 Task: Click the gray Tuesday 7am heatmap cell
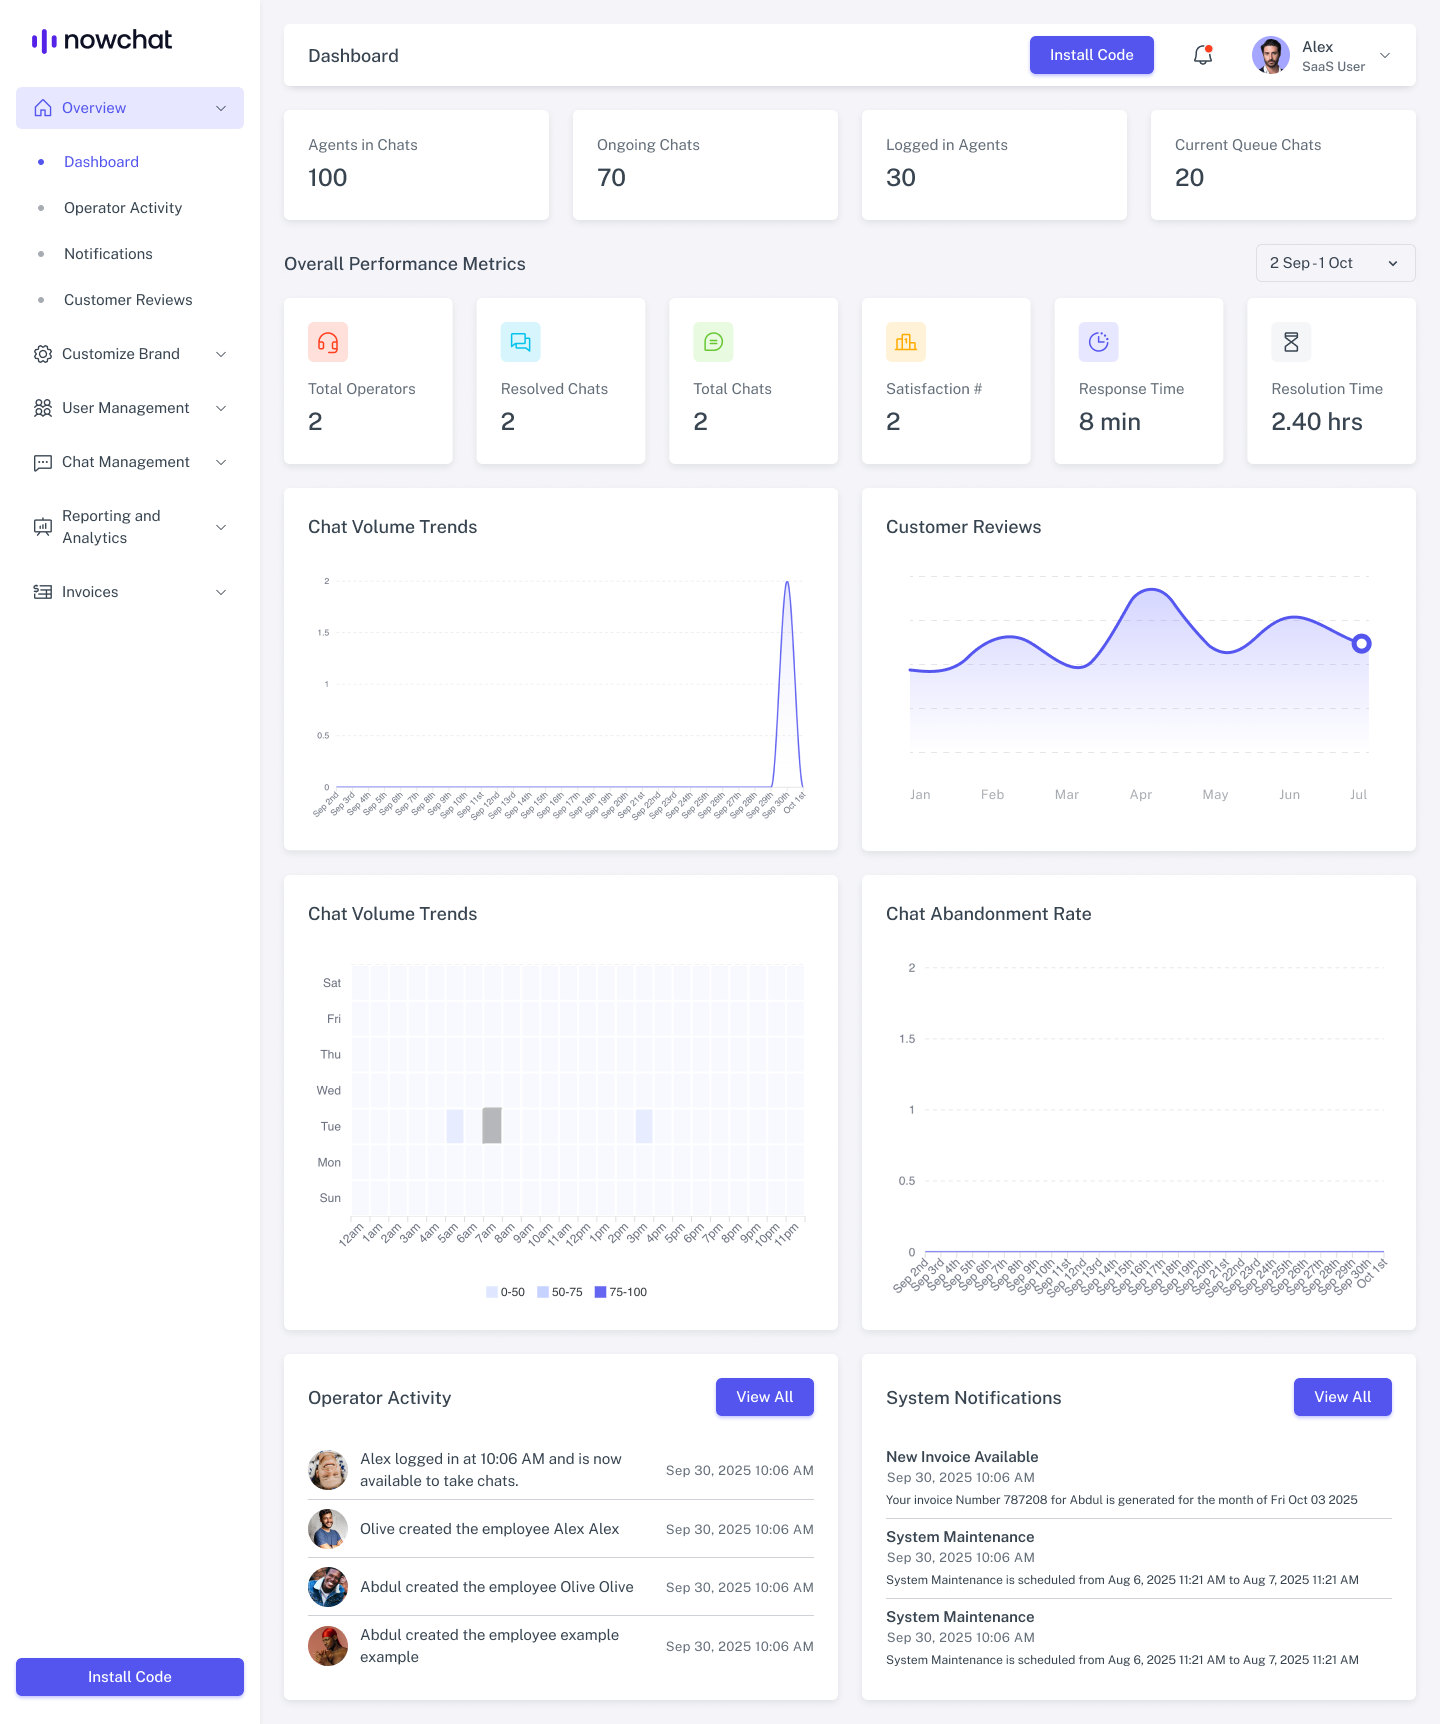click(492, 1125)
